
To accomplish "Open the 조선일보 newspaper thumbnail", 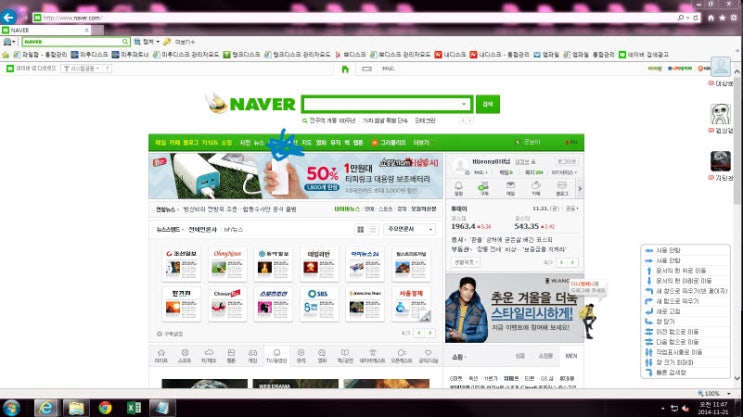I will [x=181, y=264].
